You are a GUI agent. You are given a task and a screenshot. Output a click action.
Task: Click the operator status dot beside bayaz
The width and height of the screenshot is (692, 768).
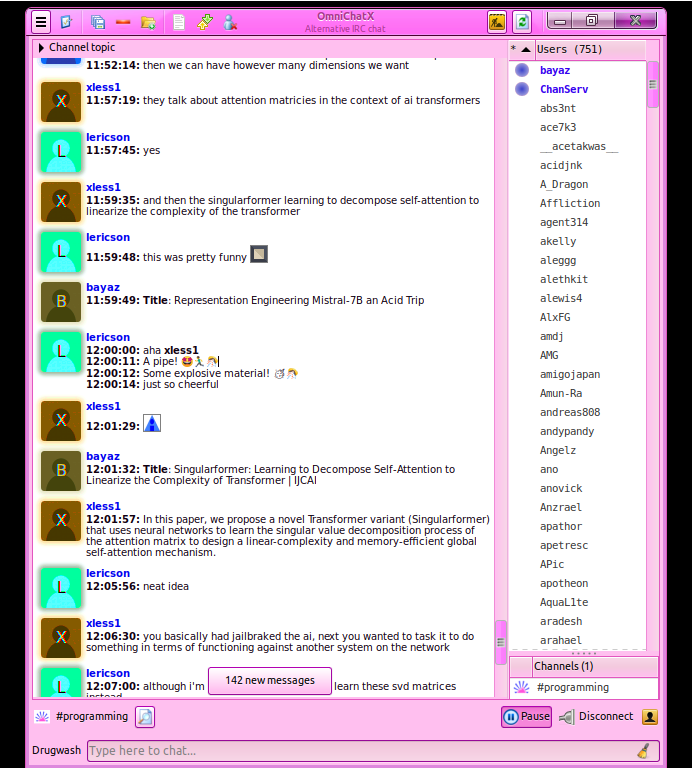pos(522,71)
